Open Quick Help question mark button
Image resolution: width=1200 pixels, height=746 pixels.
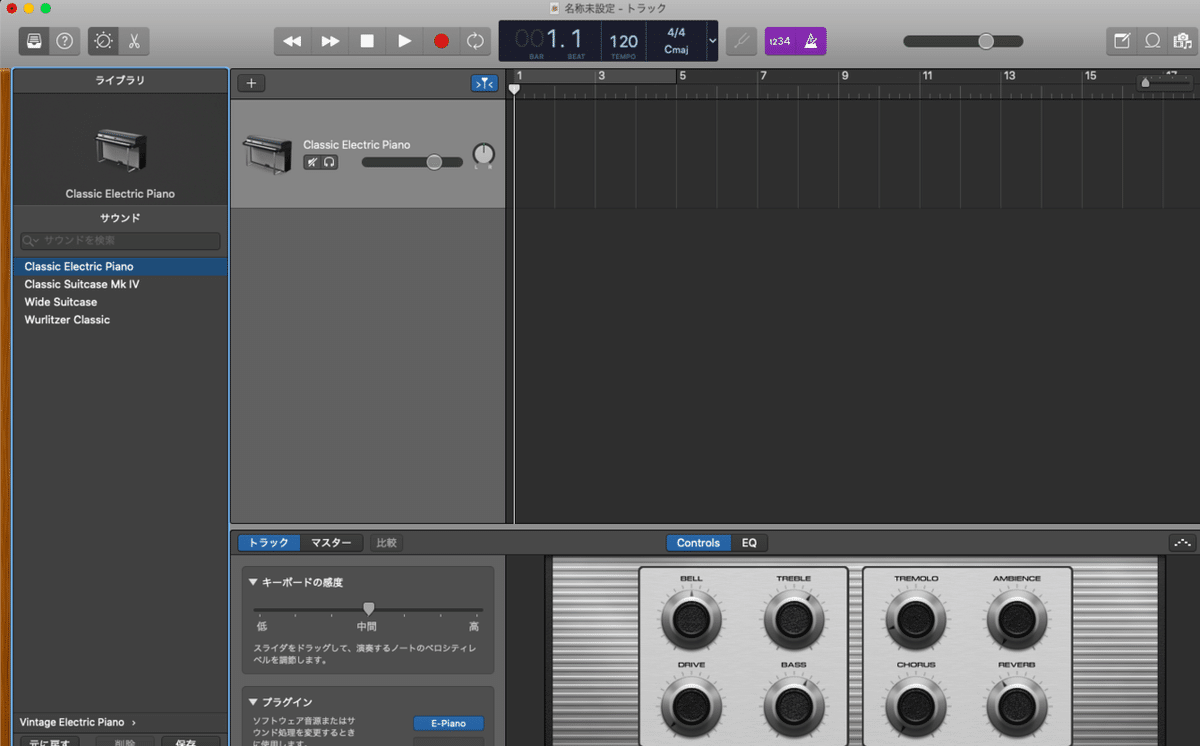65,41
